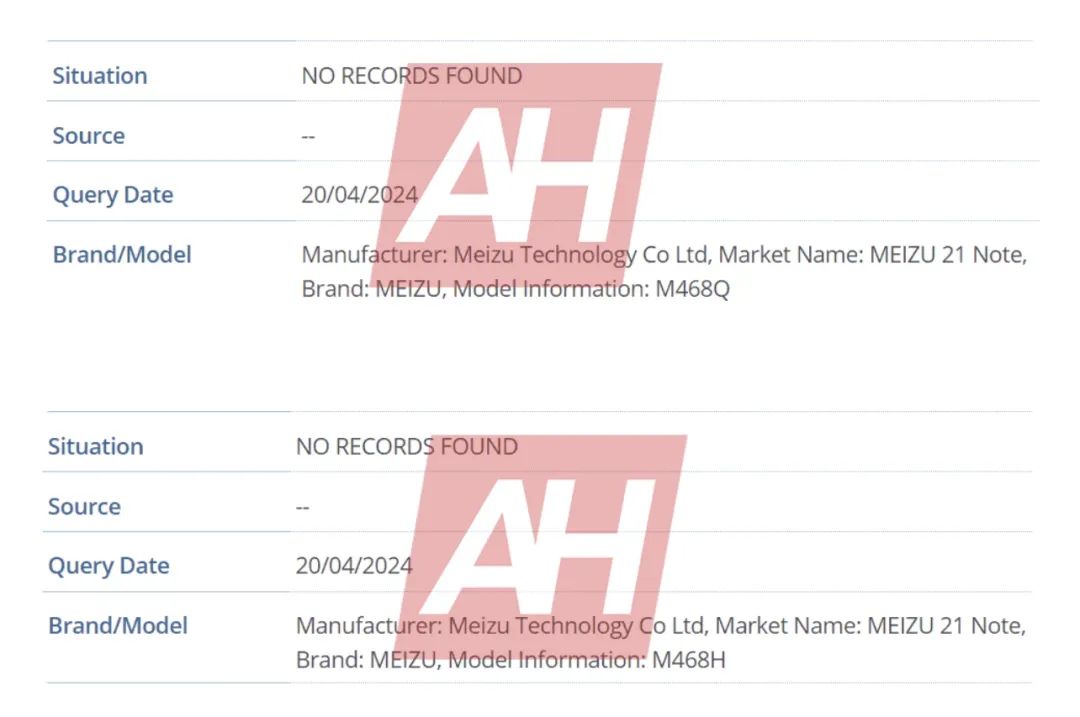
Task: Click the model information M468Q text
Action: [693, 289]
